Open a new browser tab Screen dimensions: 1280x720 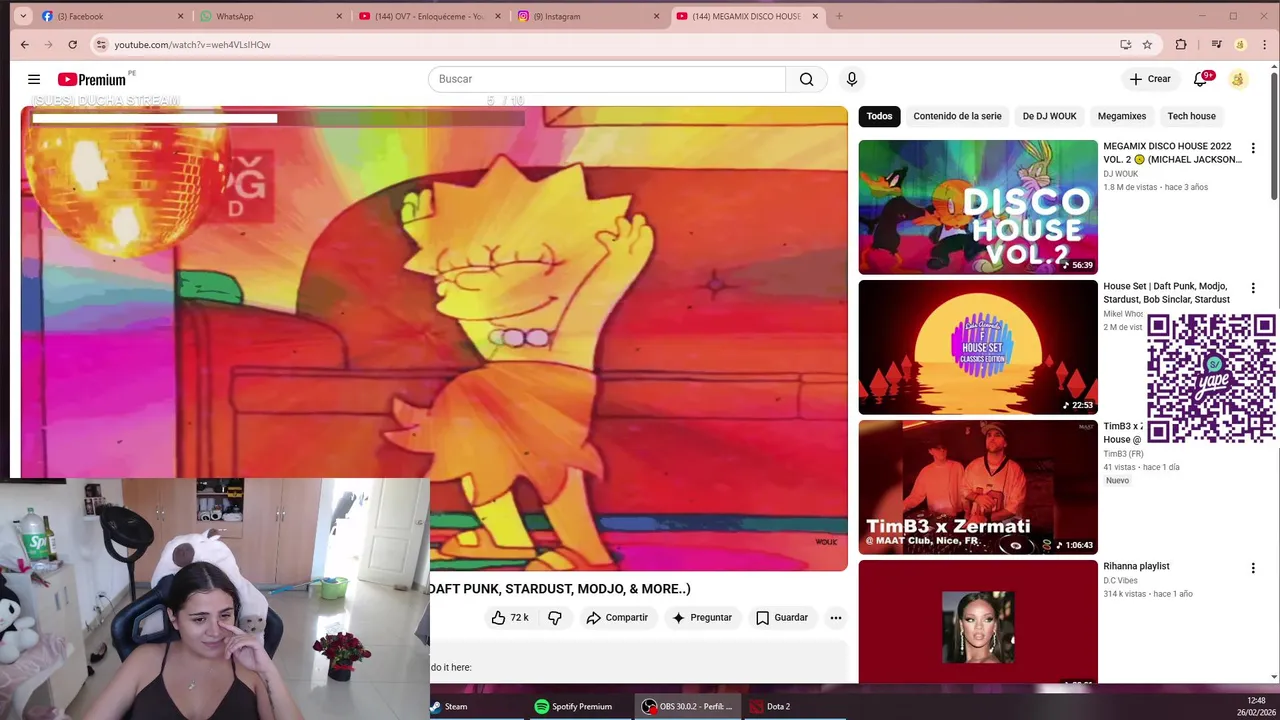(839, 16)
